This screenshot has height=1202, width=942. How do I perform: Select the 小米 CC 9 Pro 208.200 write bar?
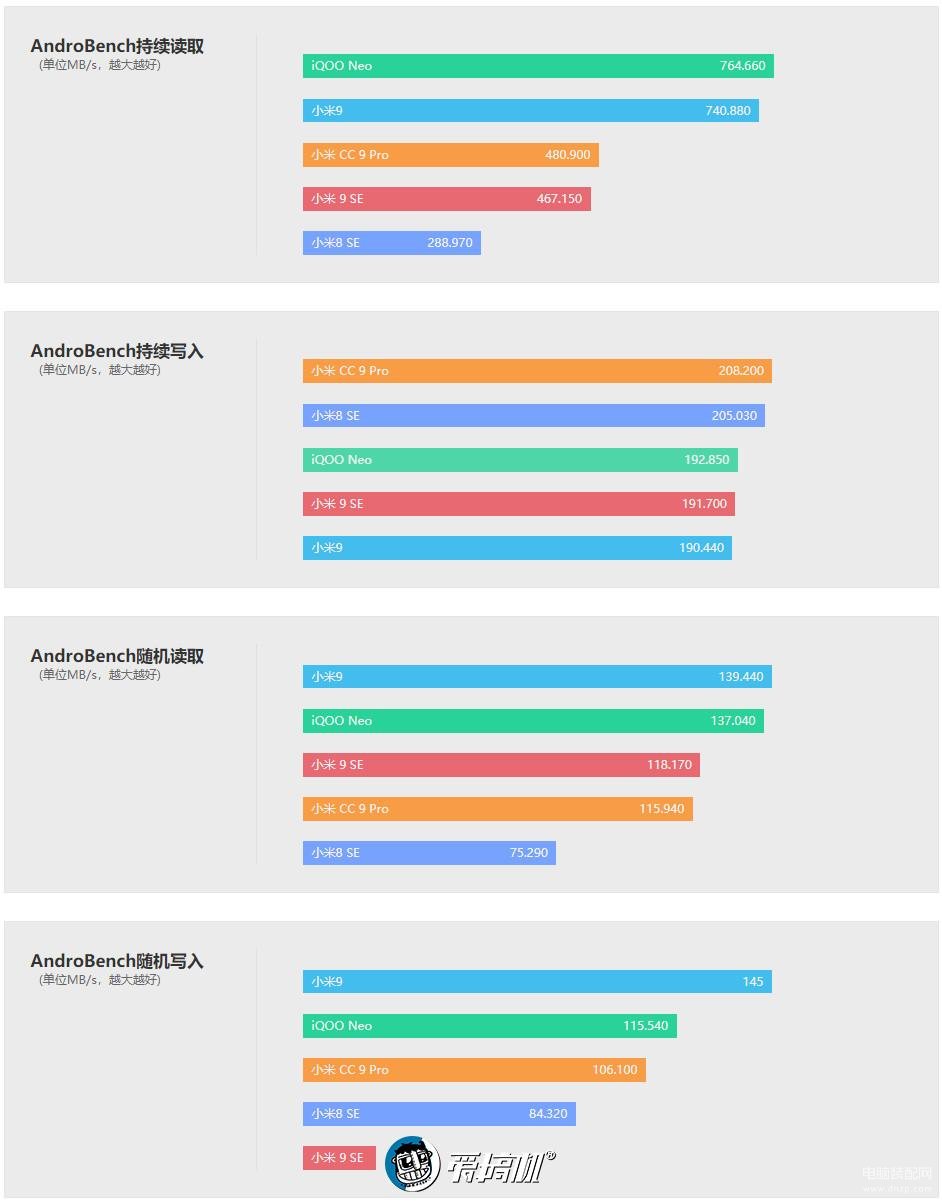tap(537, 371)
